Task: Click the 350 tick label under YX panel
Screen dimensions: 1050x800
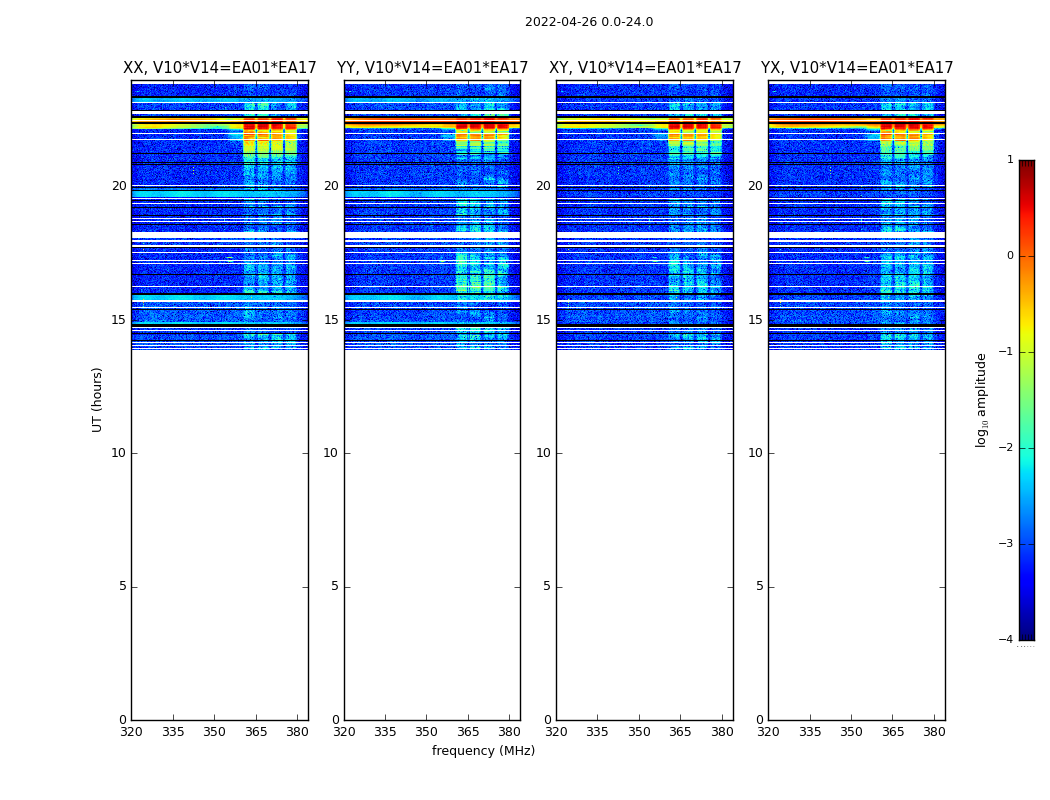Action: point(851,733)
